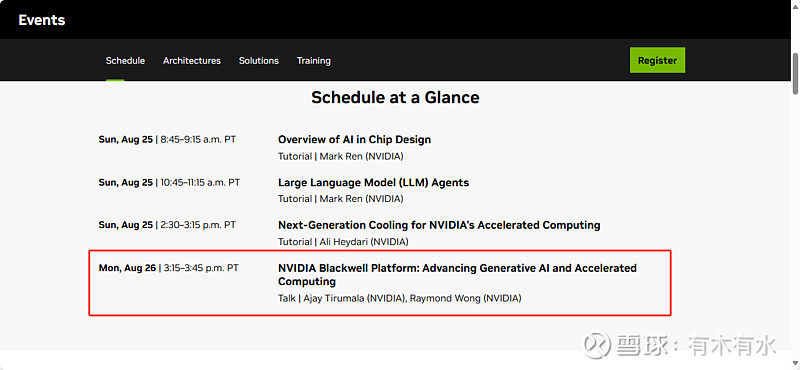The image size is (800, 370).
Task: Click the Xueqiu watermark logo icon
Action: (x=597, y=347)
